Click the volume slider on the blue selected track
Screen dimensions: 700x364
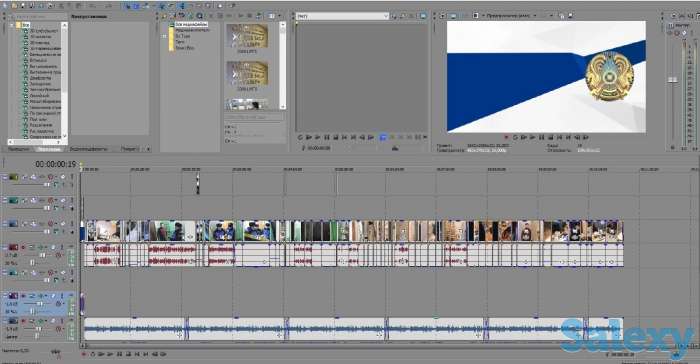pos(40,304)
